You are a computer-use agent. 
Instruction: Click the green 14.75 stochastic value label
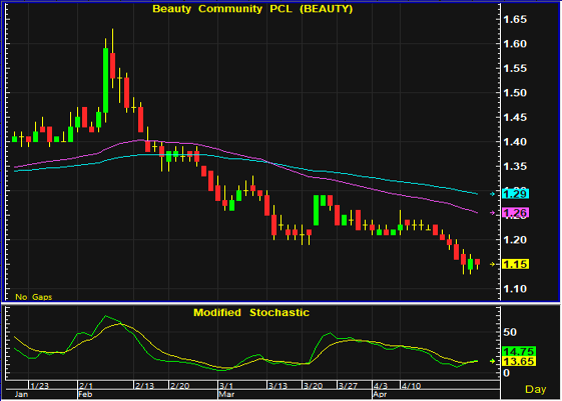pyautogui.click(x=519, y=351)
